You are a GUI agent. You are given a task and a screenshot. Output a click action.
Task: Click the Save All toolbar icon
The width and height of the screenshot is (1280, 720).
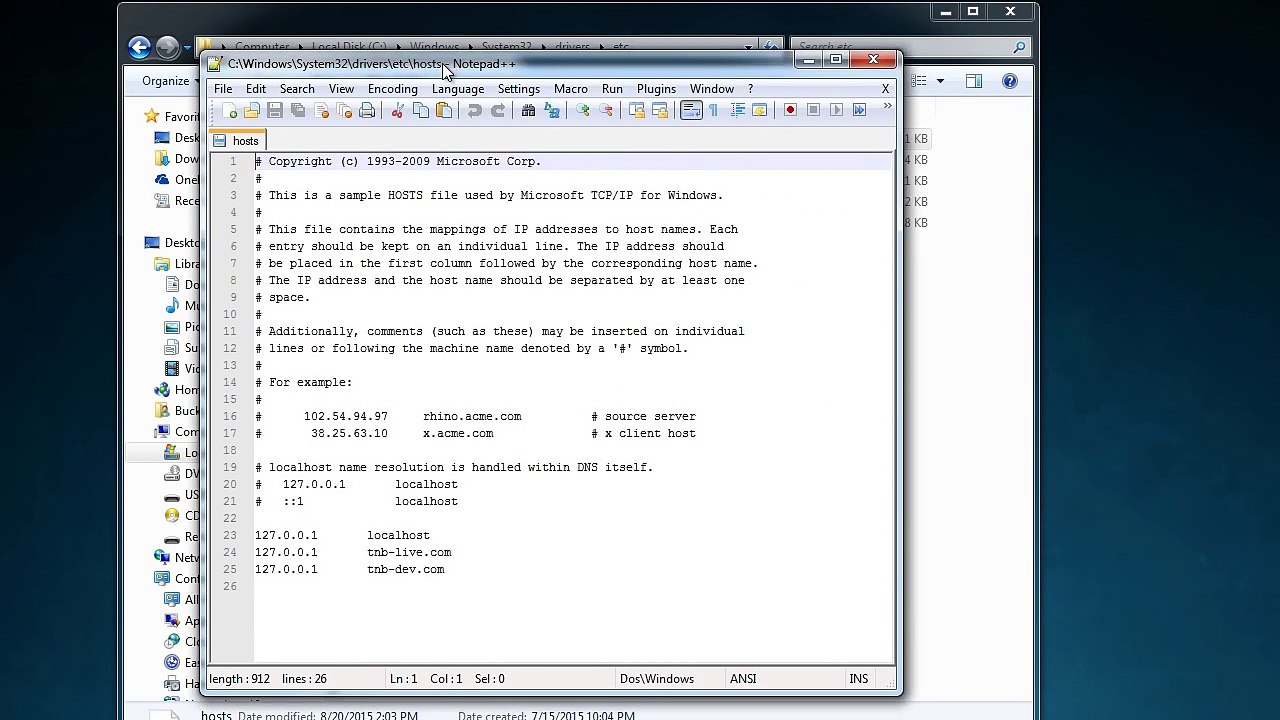(x=298, y=110)
